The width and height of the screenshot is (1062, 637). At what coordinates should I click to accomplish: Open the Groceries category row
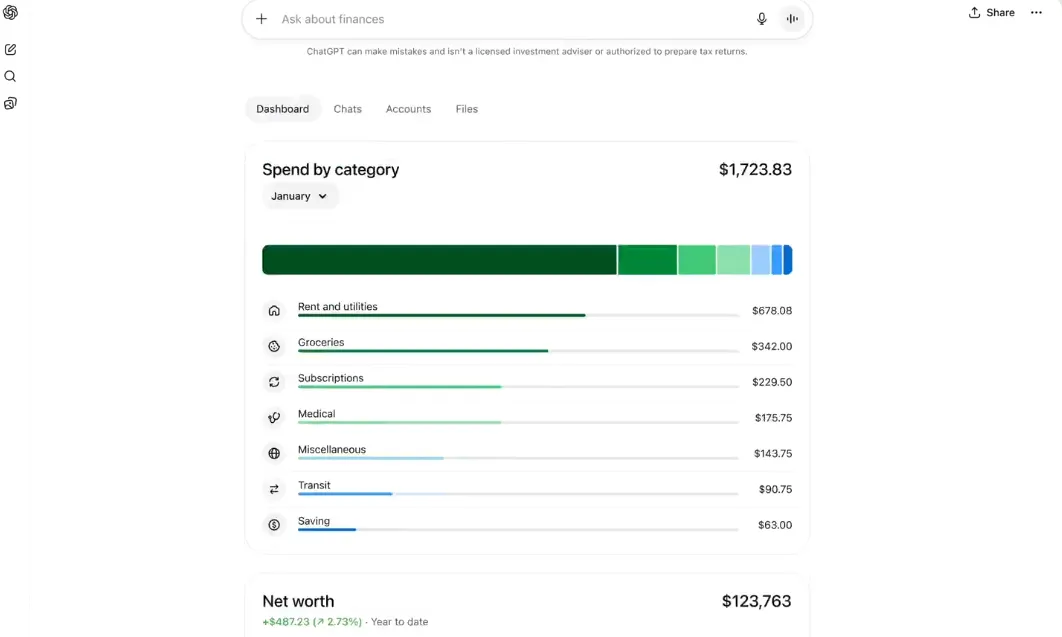click(x=527, y=347)
